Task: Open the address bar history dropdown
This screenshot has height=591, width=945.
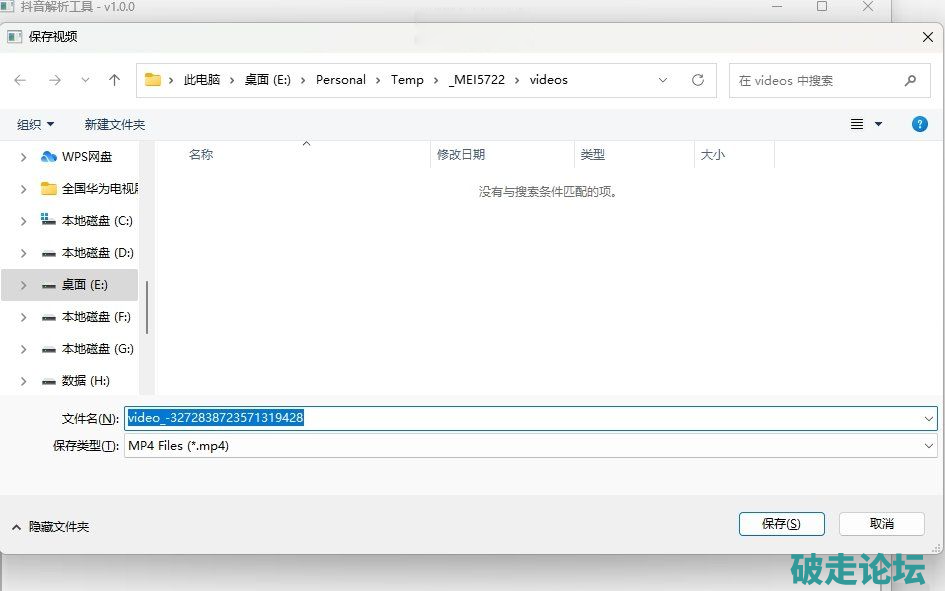Action: pyautogui.click(x=664, y=80)
